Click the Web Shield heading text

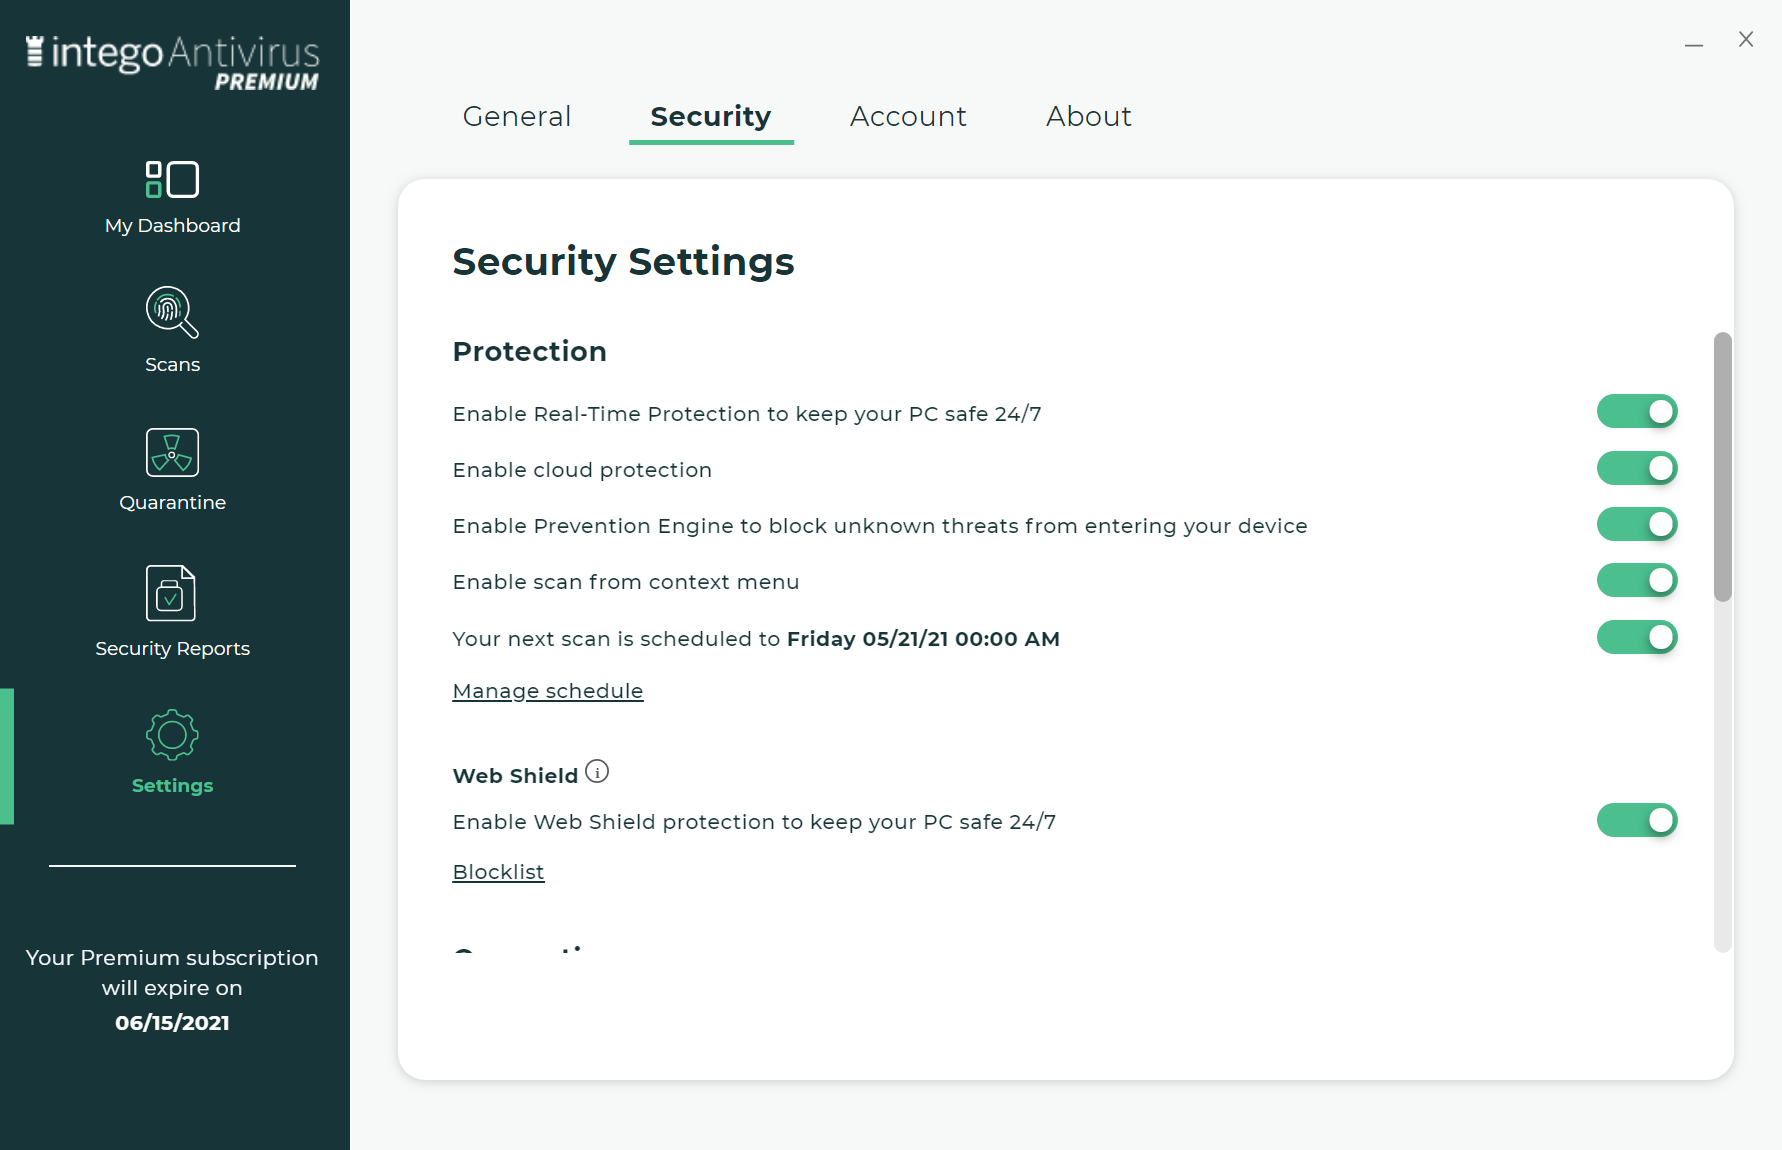coord(515,776)
